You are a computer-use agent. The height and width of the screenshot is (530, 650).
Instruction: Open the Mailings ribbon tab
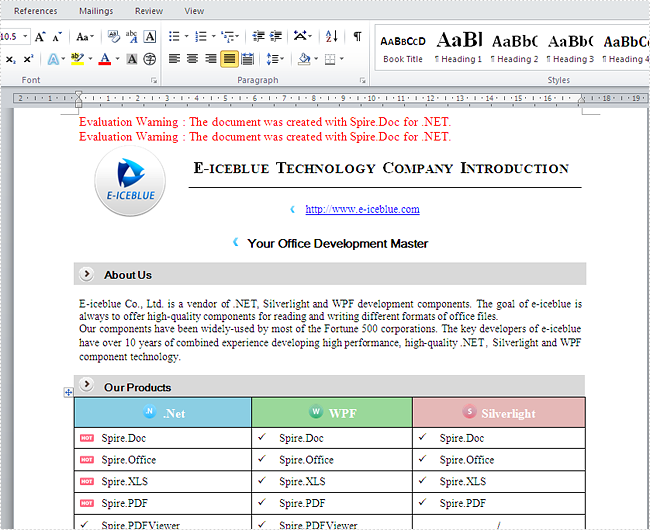(x=96, y=11)
